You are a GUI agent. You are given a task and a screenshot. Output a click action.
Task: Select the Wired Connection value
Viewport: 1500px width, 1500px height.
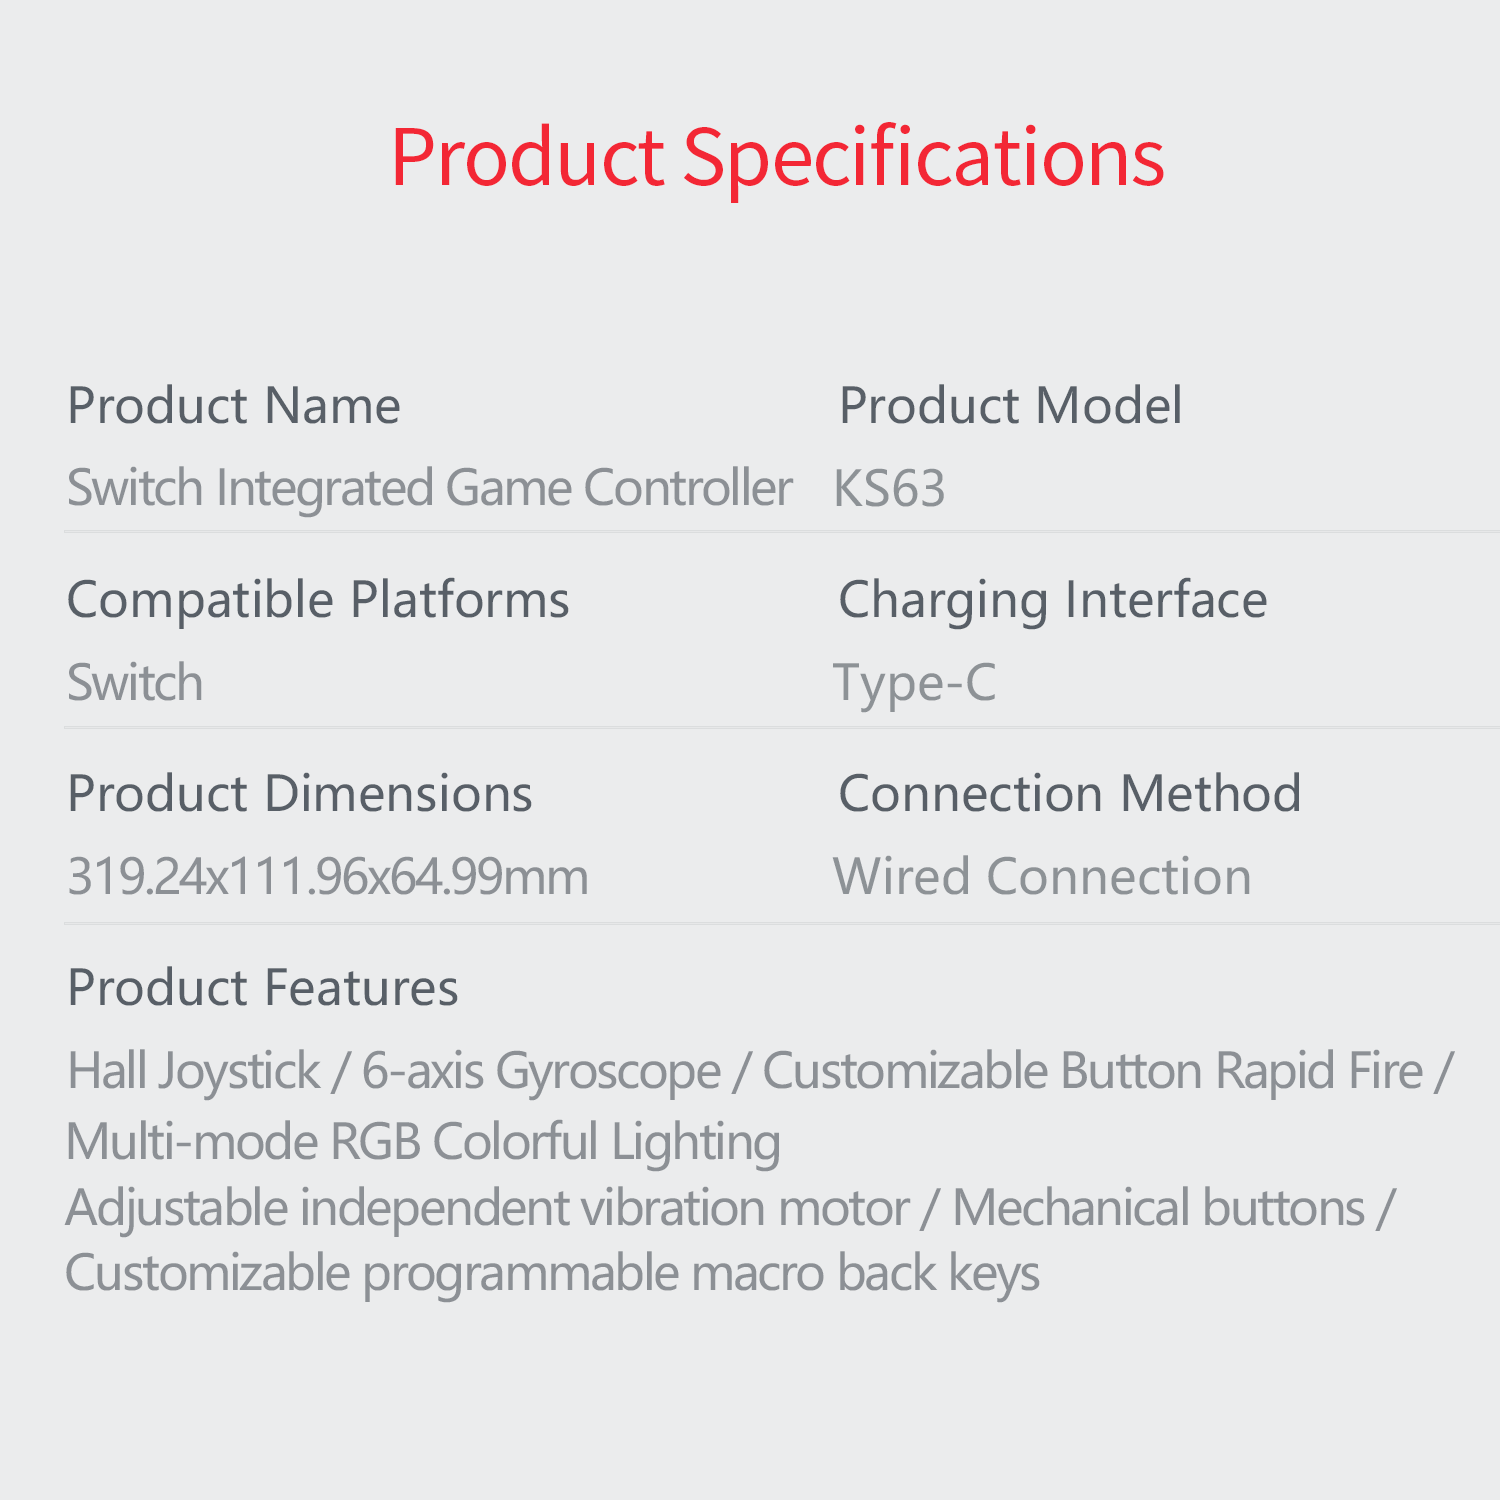pyautogui.click(x=1042, y=877)
